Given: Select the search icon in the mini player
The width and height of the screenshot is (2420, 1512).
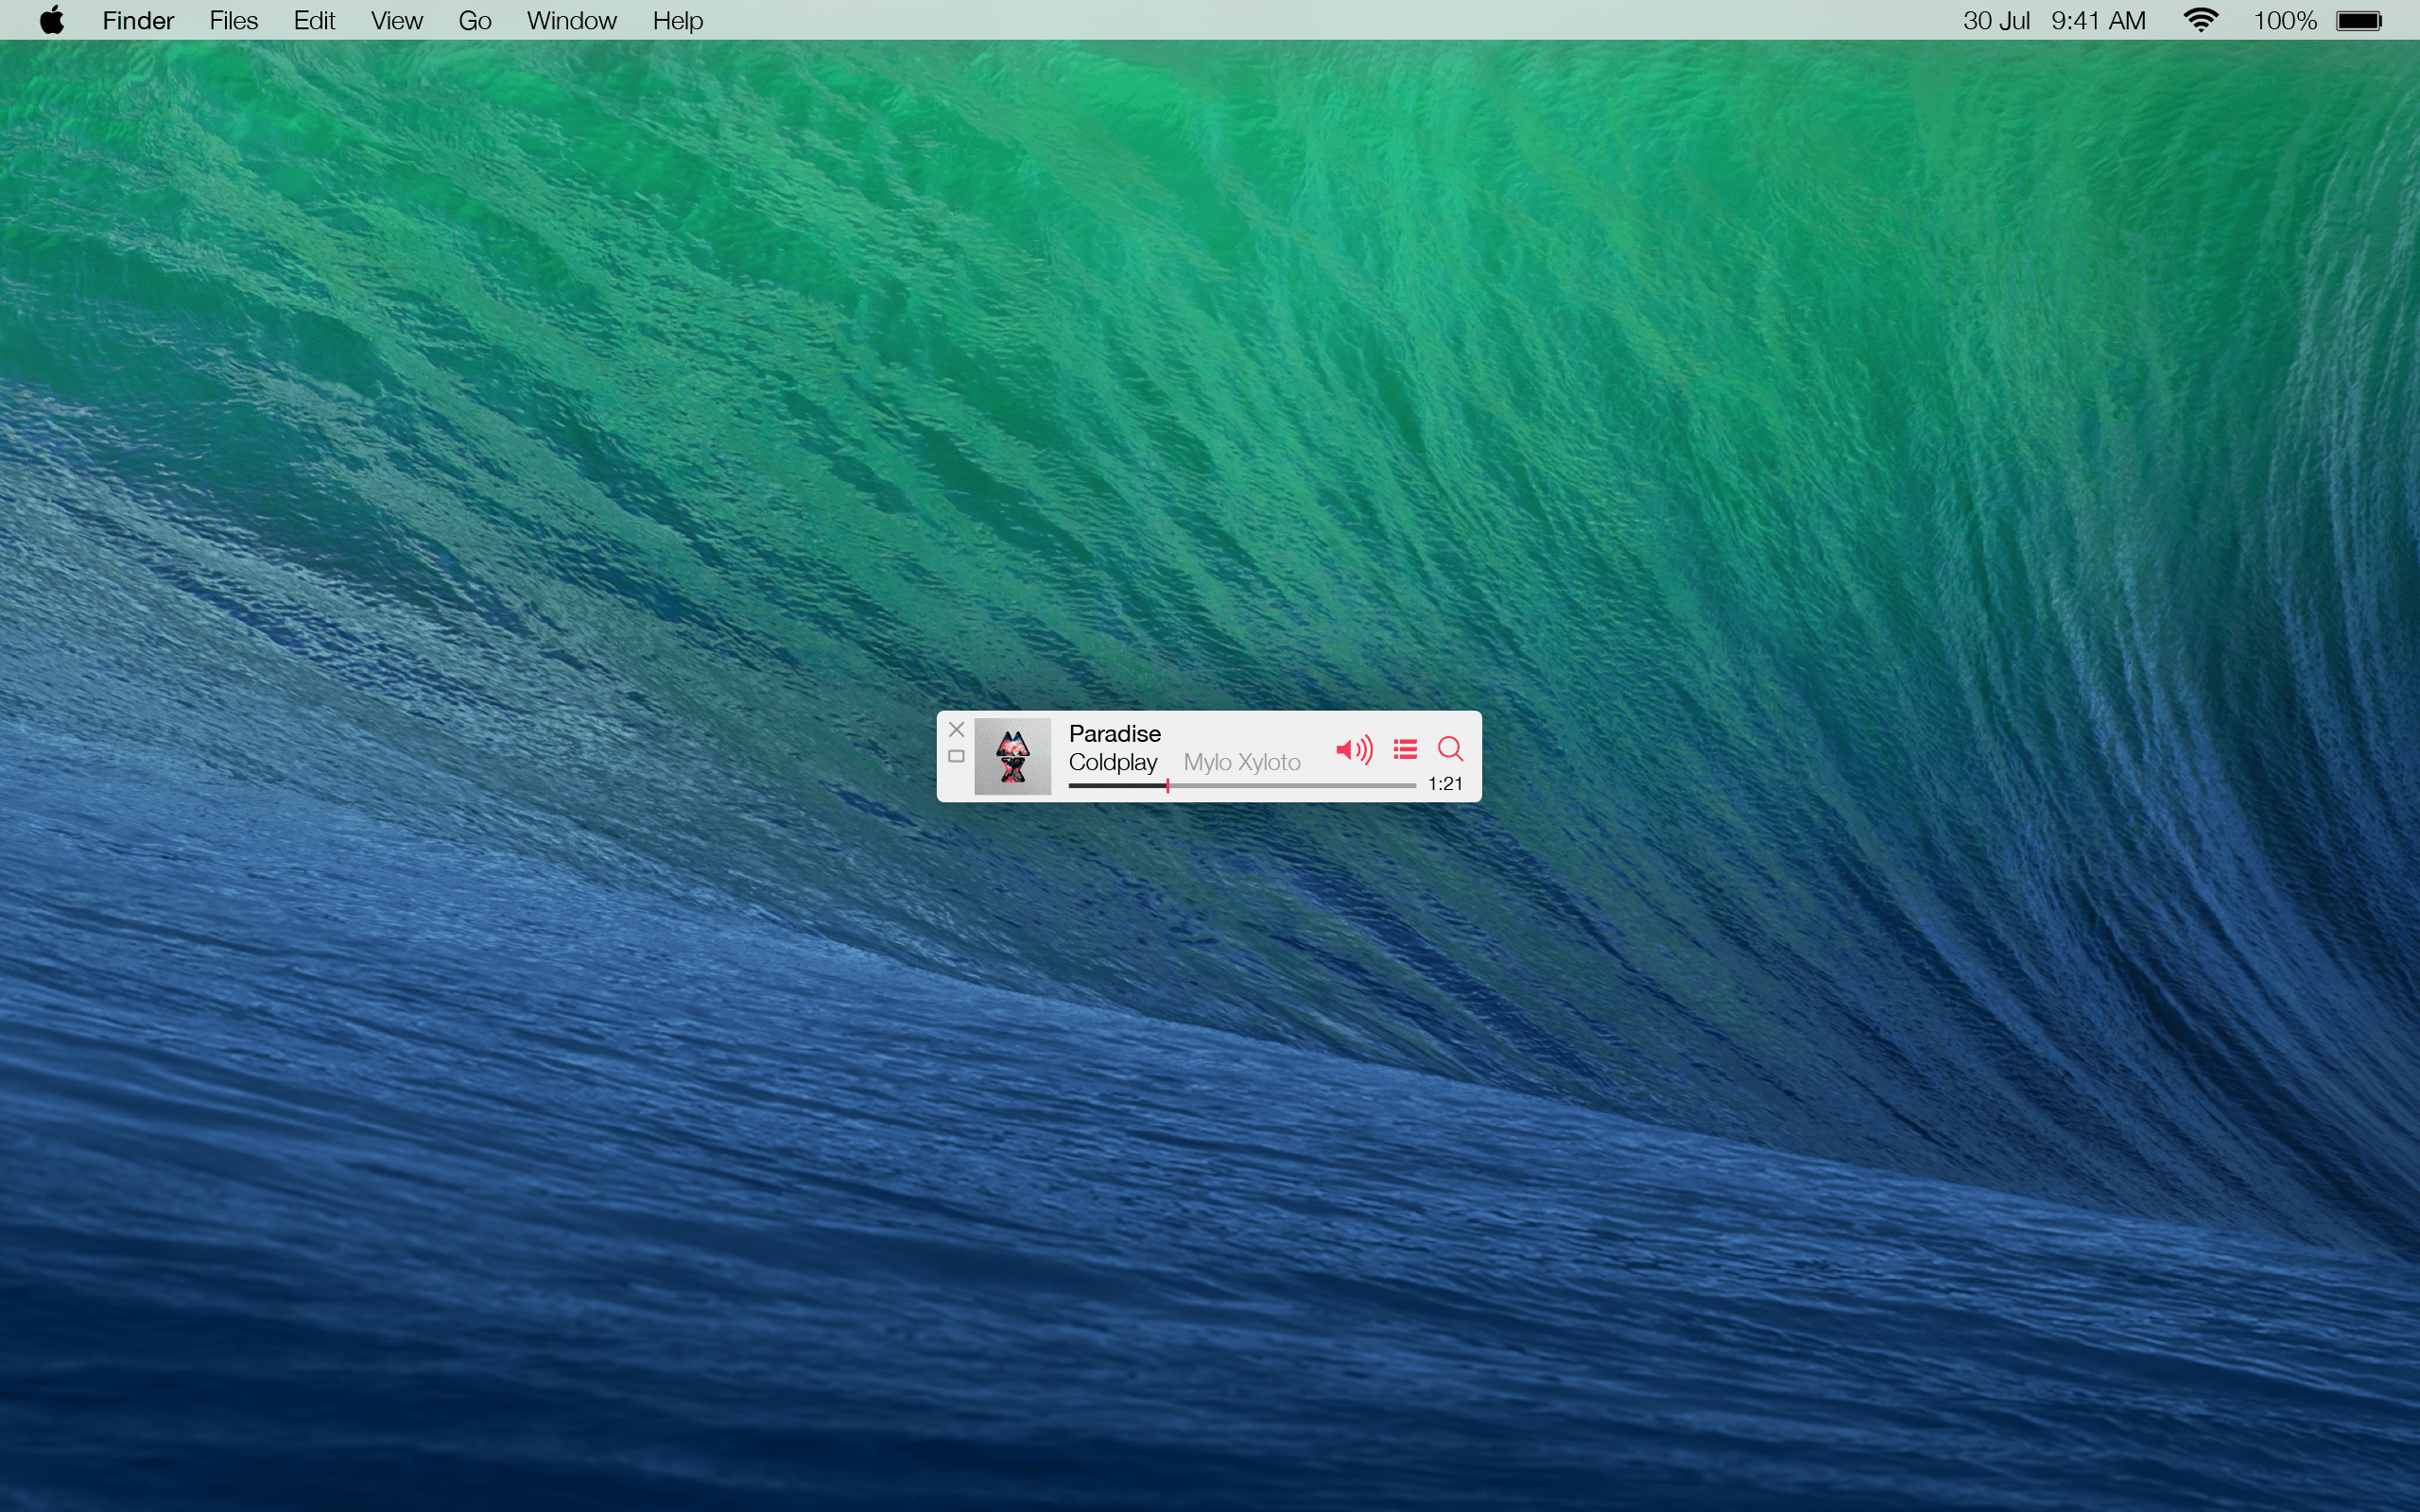Looking at the screenshot, I should (x=1451, y=749).
